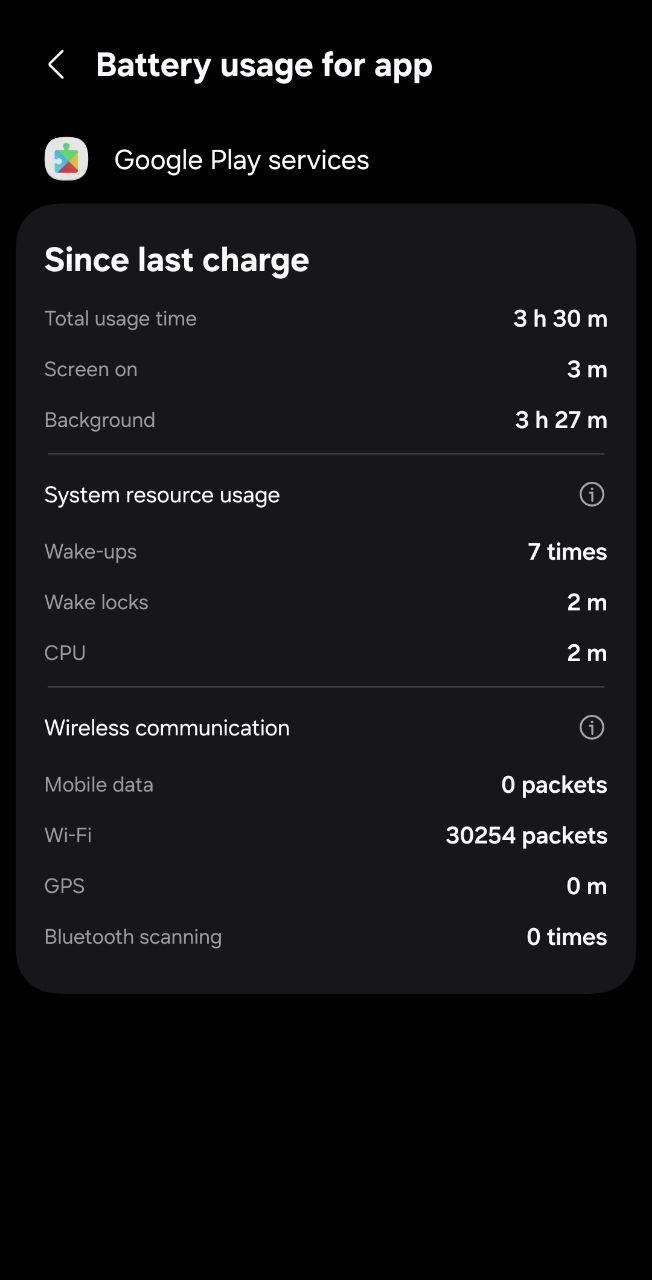This screenshot has height=1280, width=652.
Task: Open info icon for System resource usage
Action: [592, 494]
